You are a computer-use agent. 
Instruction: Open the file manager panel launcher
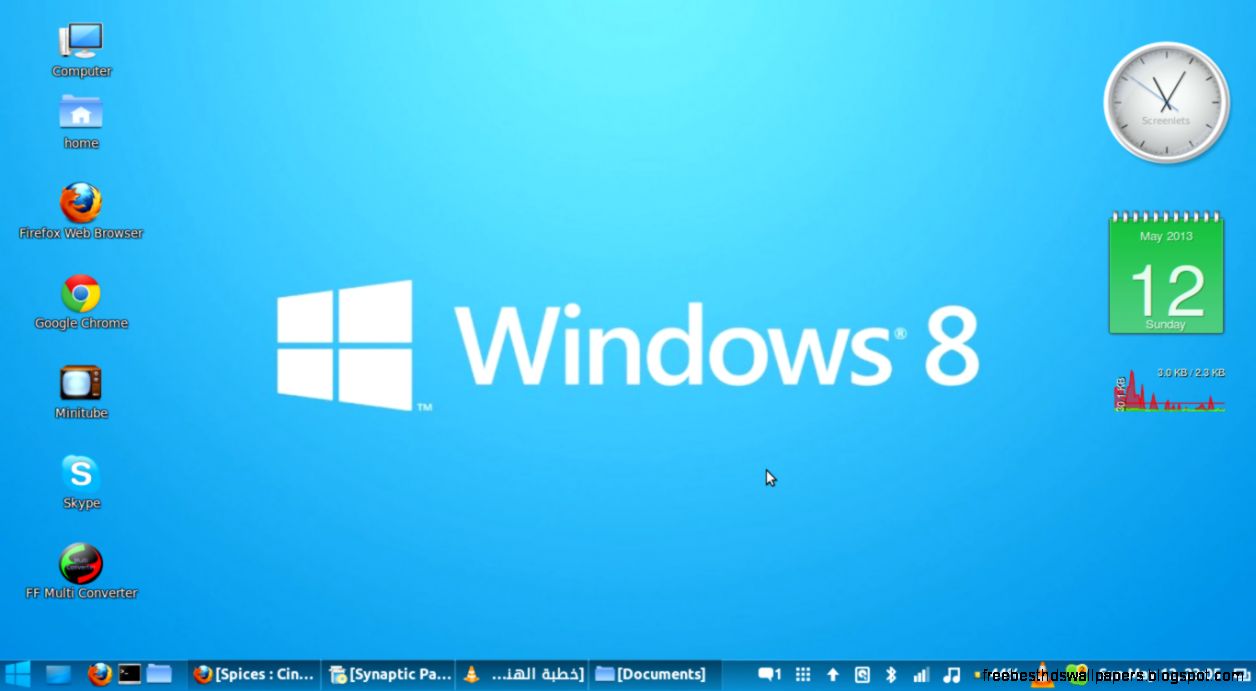159,674
